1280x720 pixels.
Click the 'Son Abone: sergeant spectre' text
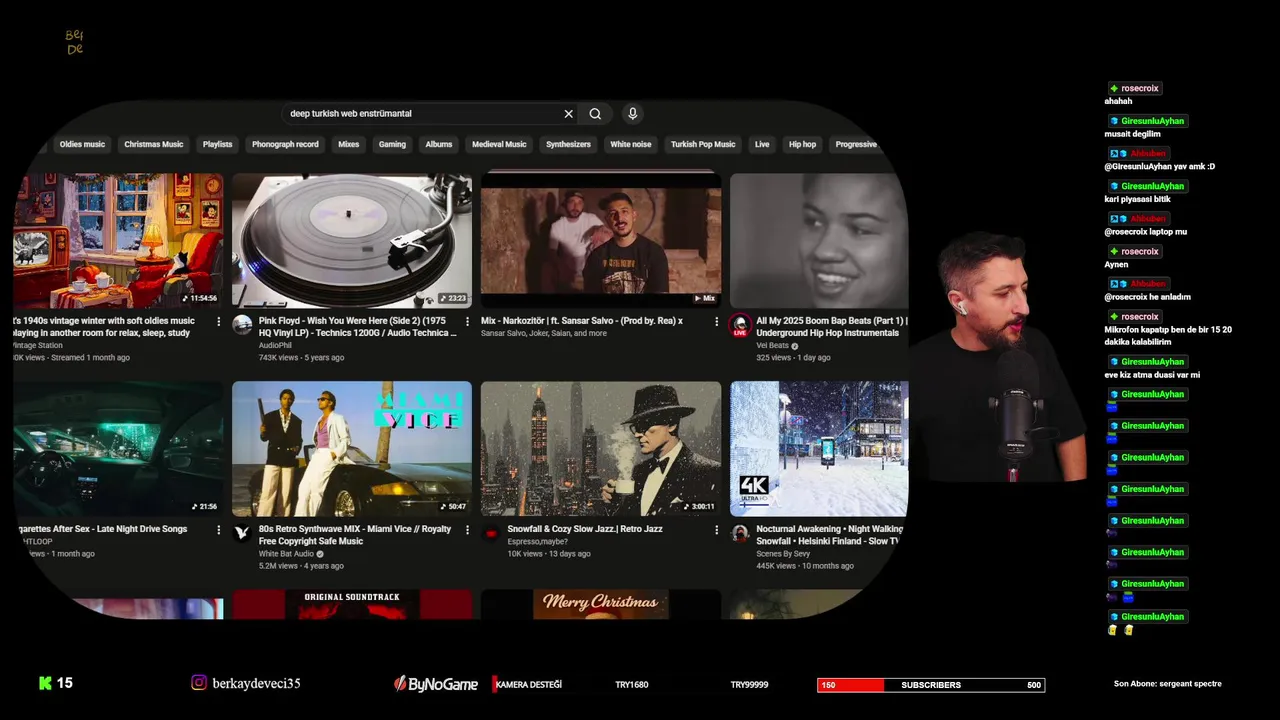pos(1168,684)
